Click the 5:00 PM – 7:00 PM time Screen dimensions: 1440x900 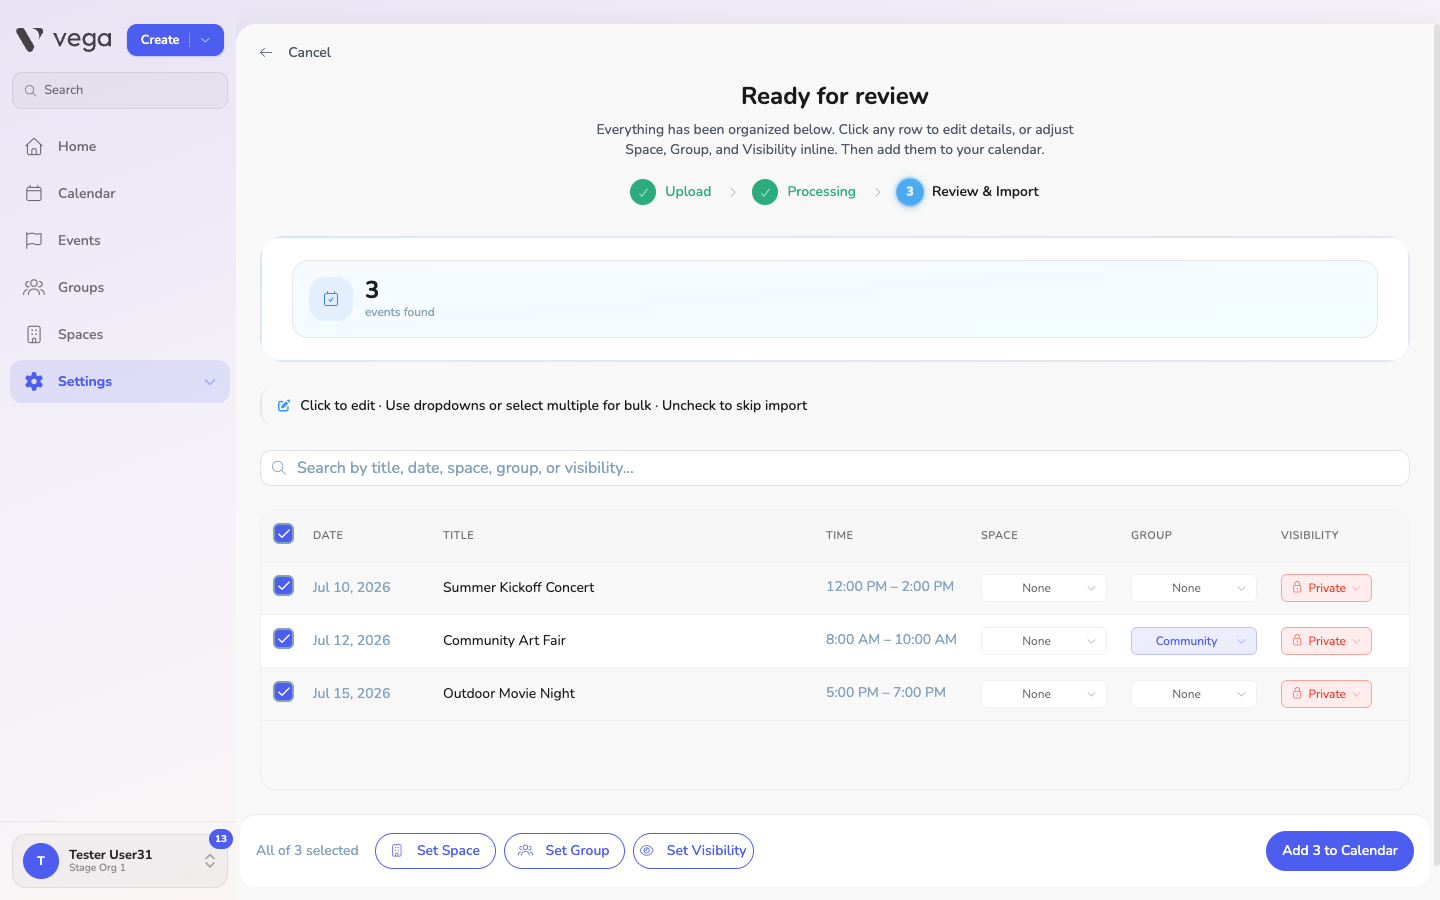coord(886,692)
